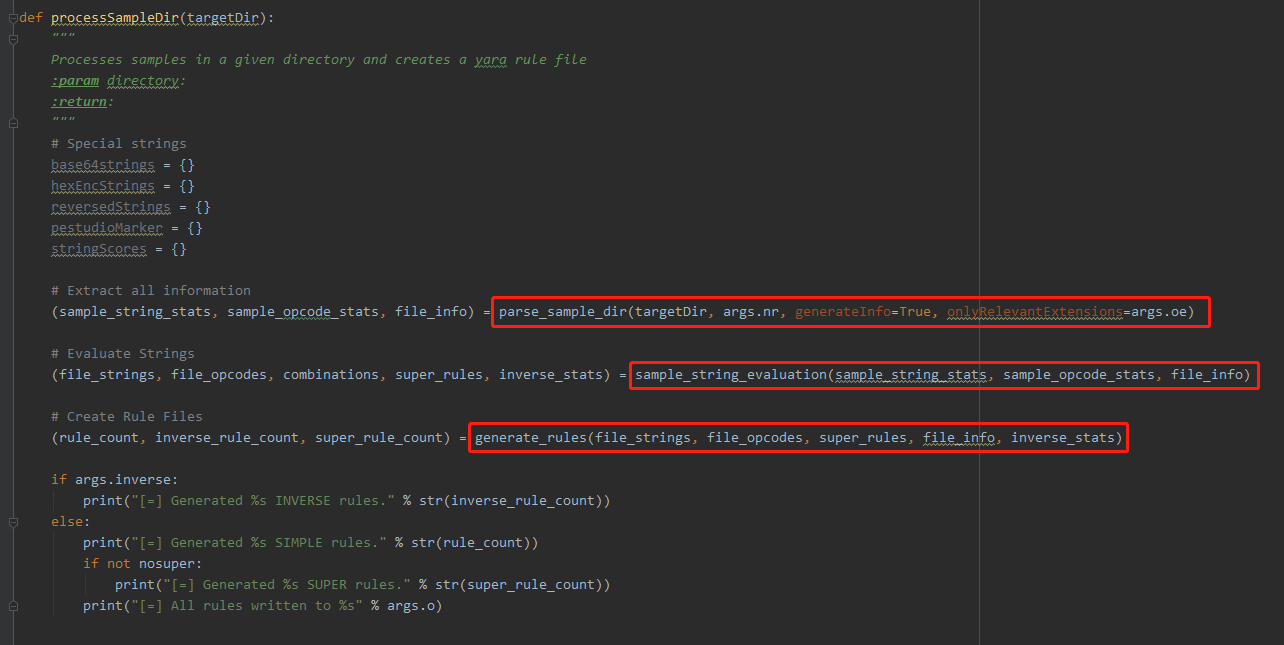The image size is (1284, 645).
Task: Click the 'if args.inverse:' condition
Action: [x=115, y=480]
